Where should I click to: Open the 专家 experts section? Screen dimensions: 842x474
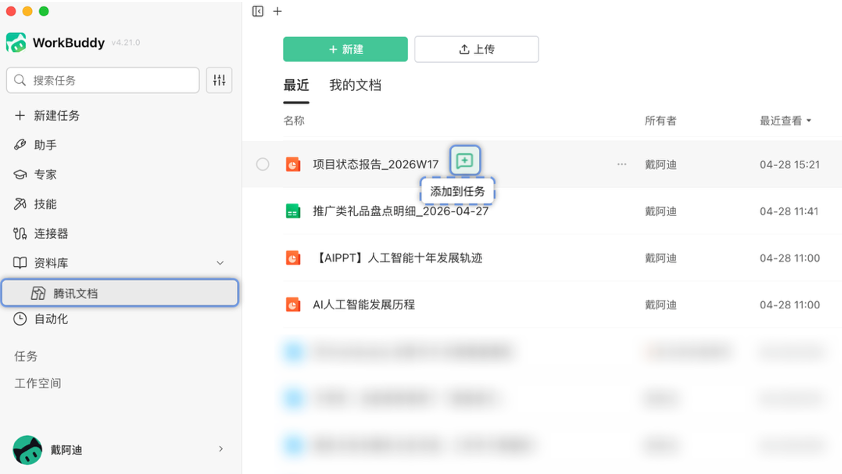[x=45, y=174]
